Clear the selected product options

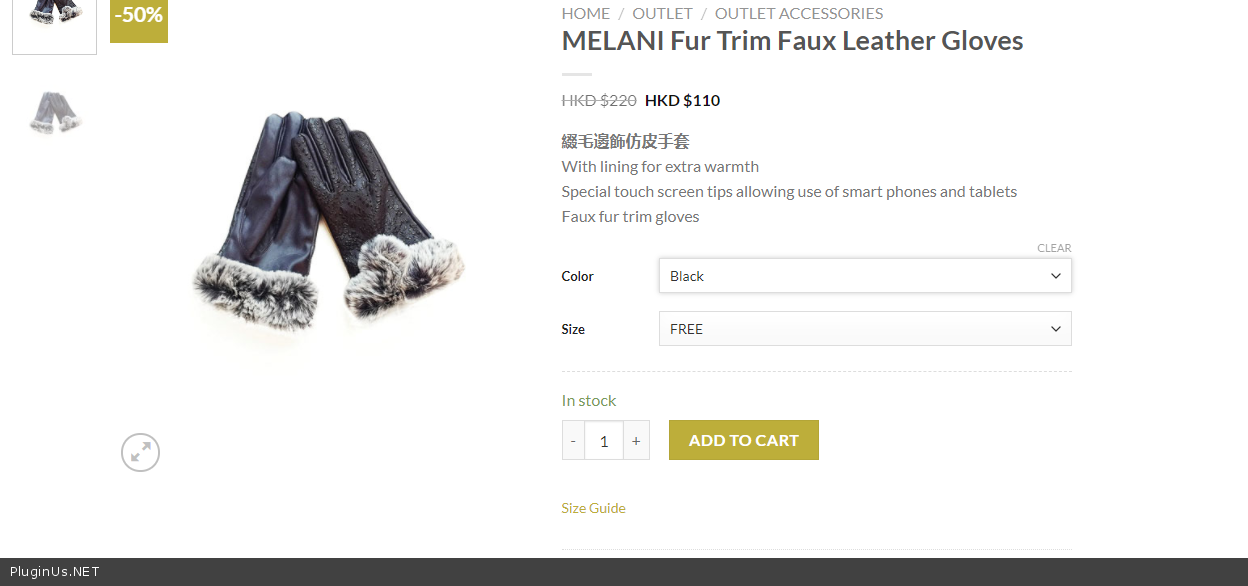[1054, 248]
